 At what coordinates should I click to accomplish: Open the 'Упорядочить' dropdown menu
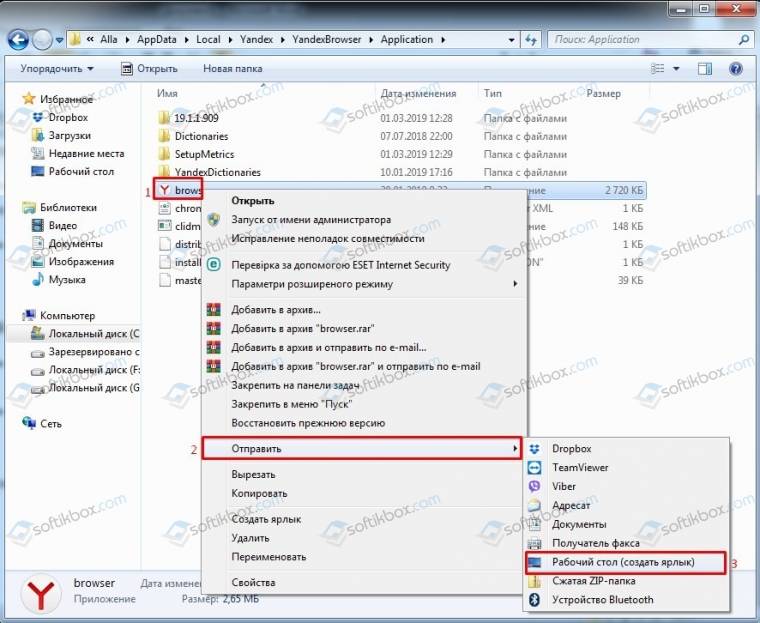(x=56, y=69)
